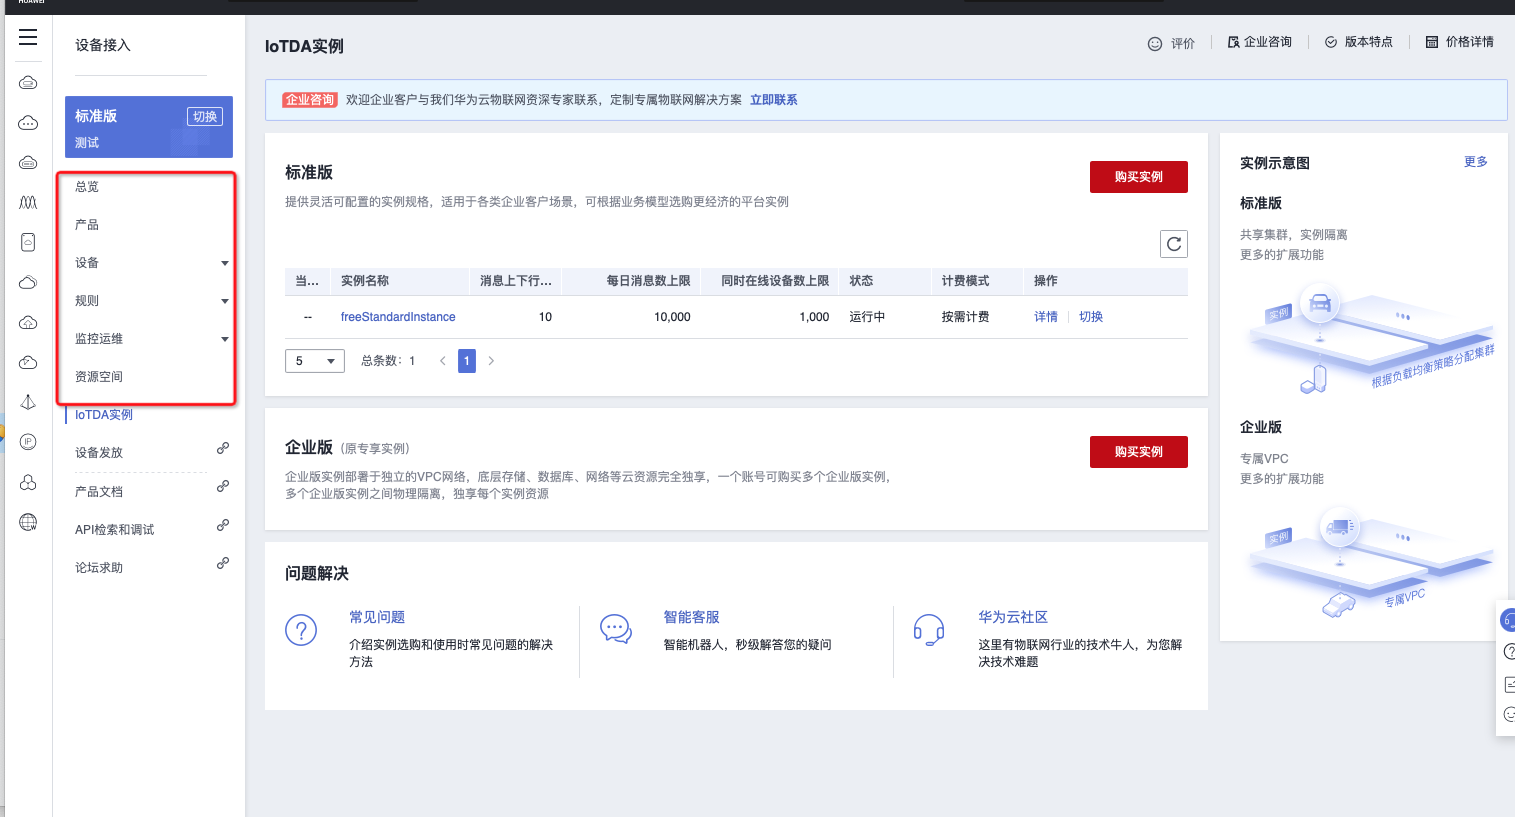Viewport: 1515px width, 817px height.
Task: Click 评价 text in the header
Action: click(x=1183, y=44)
